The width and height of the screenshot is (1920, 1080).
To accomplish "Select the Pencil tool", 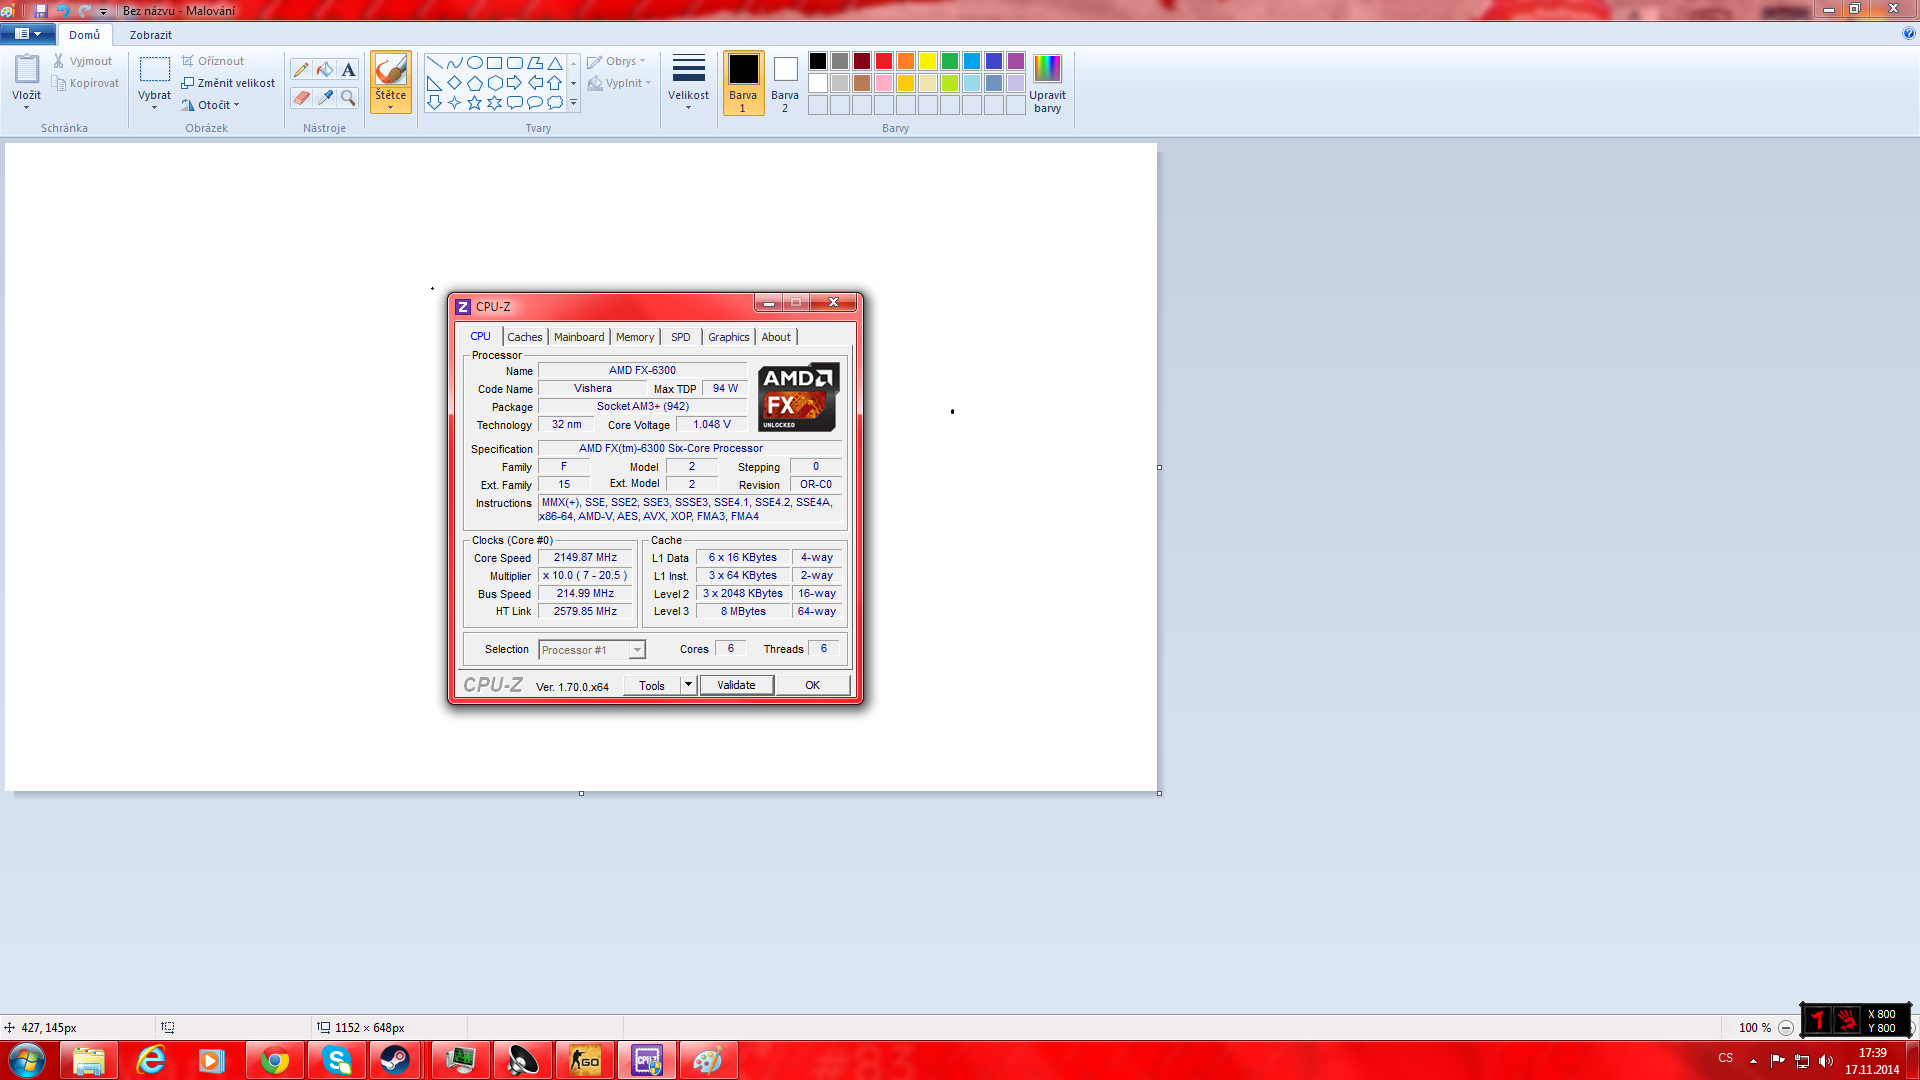I will pos(301,70).
